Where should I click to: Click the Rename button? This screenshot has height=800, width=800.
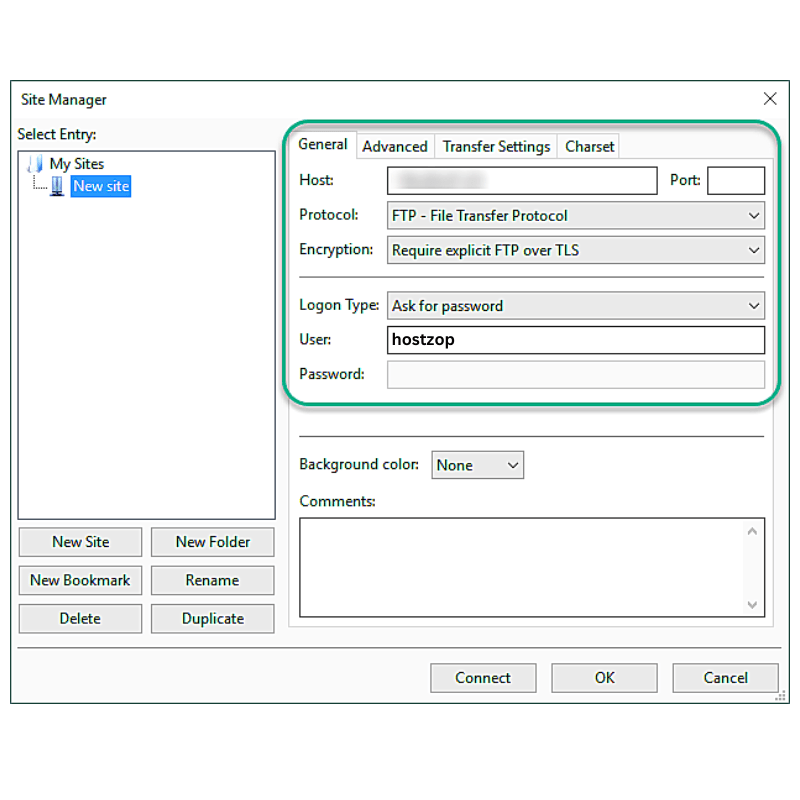212,580
